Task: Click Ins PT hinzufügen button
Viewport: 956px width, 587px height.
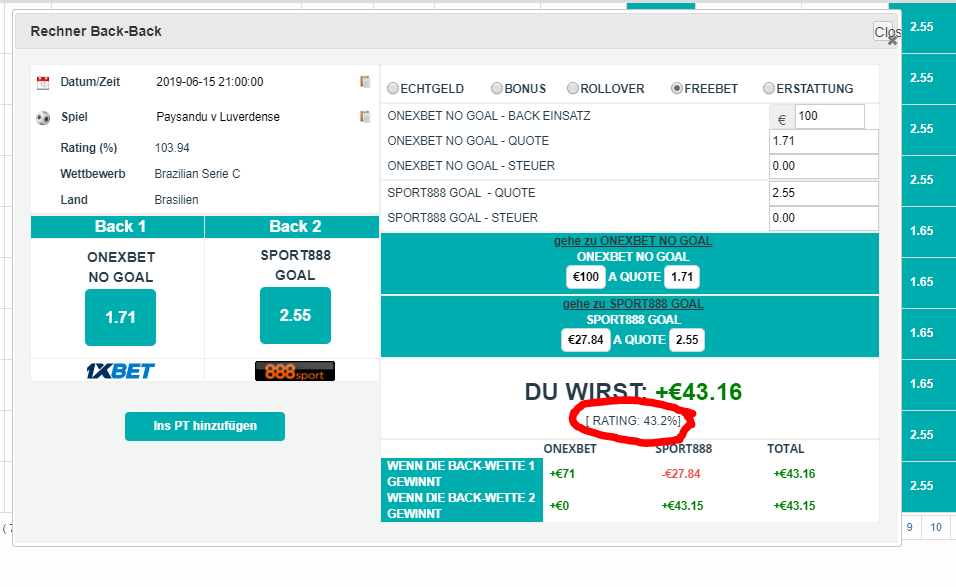Action: coord(205,426)
